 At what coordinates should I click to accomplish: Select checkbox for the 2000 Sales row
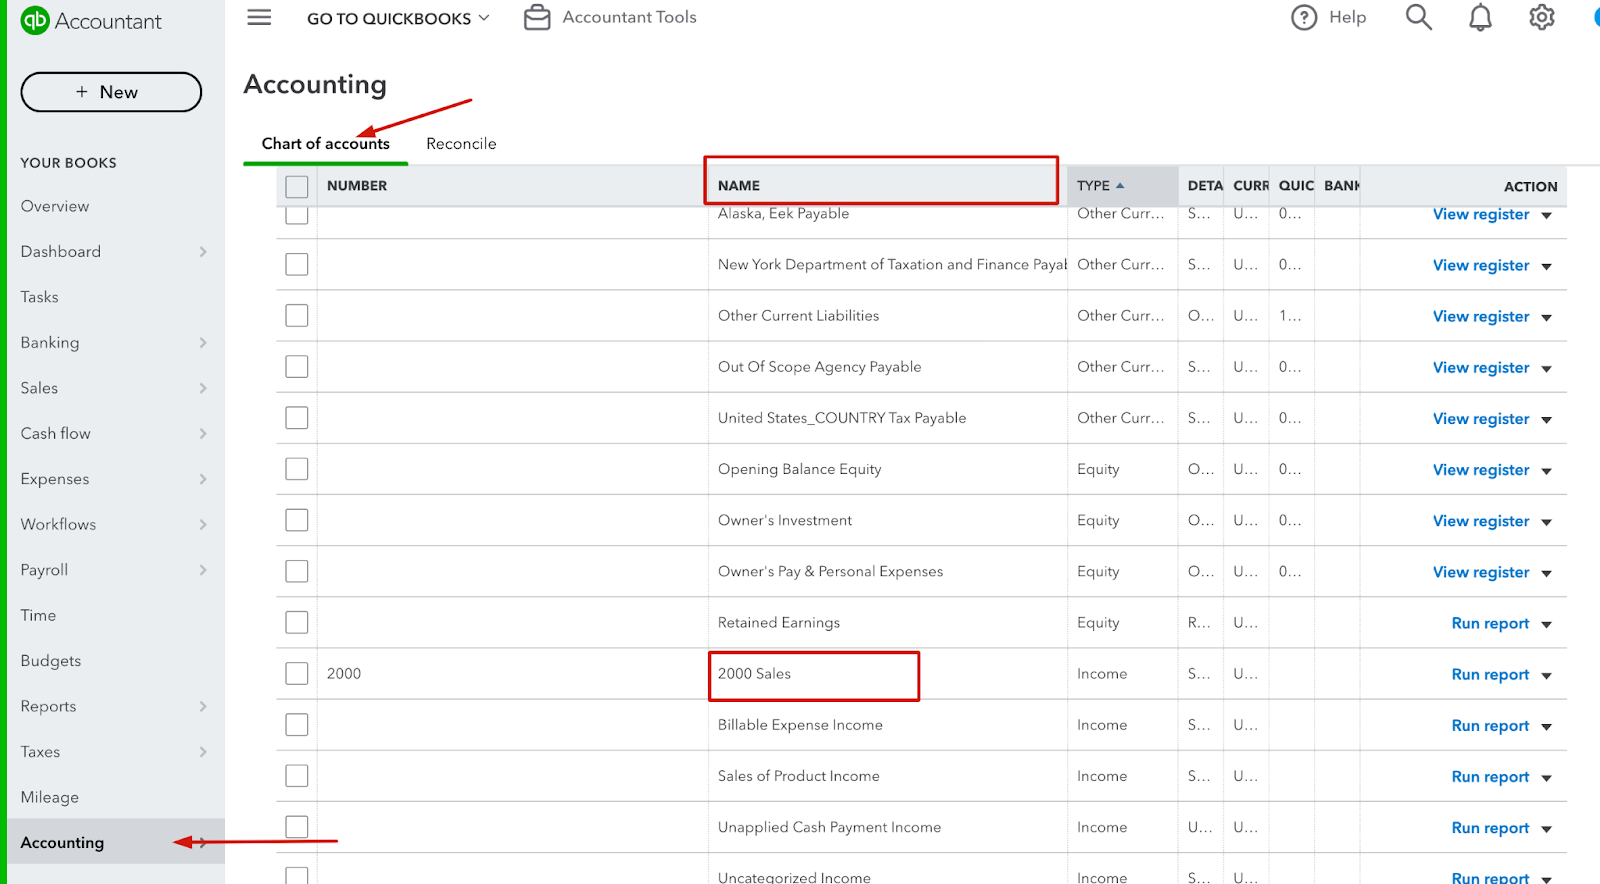[x=297, y=673]
